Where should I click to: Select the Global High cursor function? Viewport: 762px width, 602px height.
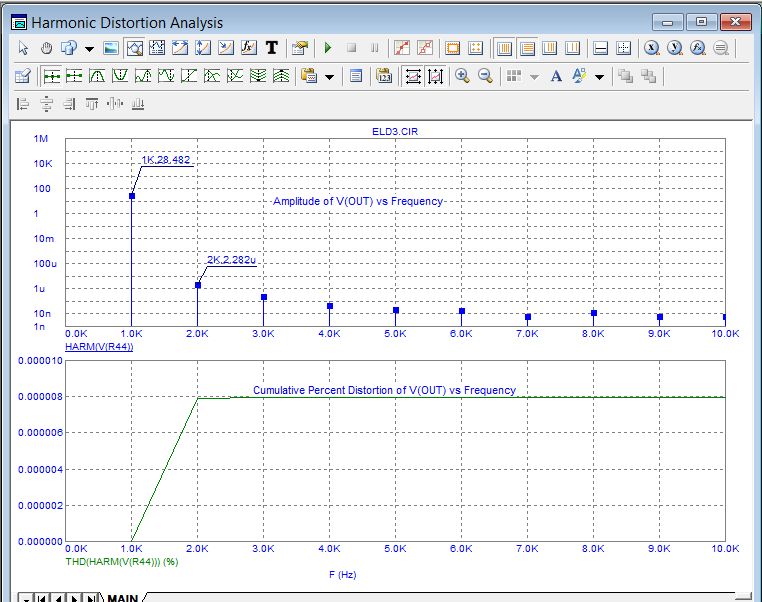point(258,76)
